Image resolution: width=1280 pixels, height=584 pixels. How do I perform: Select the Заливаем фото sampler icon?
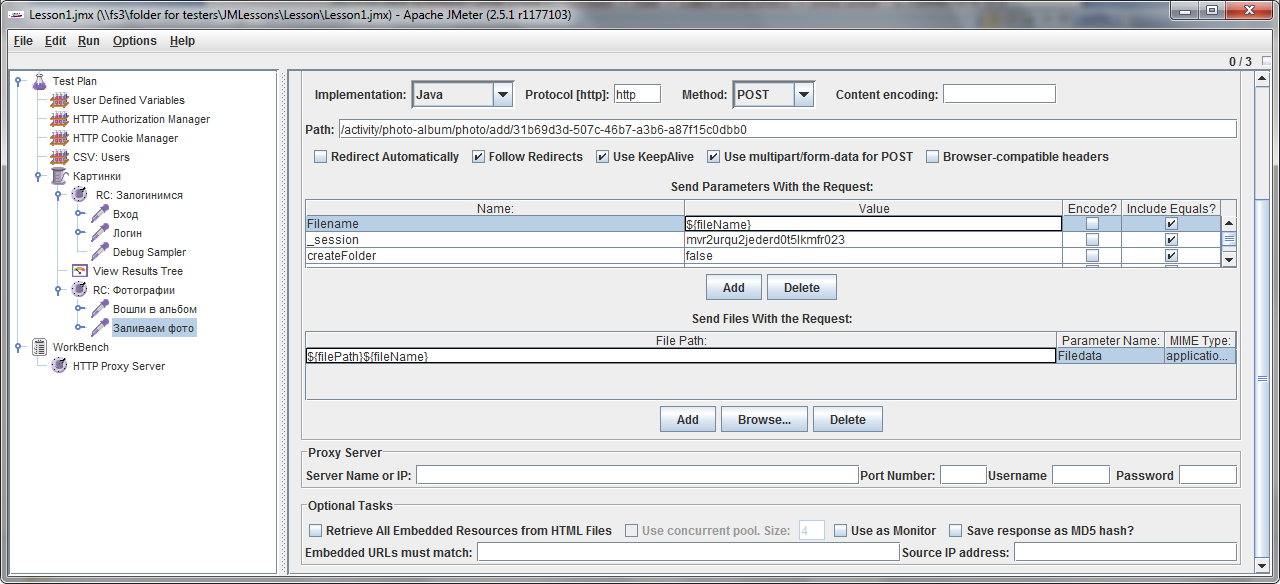pos(100,328)
